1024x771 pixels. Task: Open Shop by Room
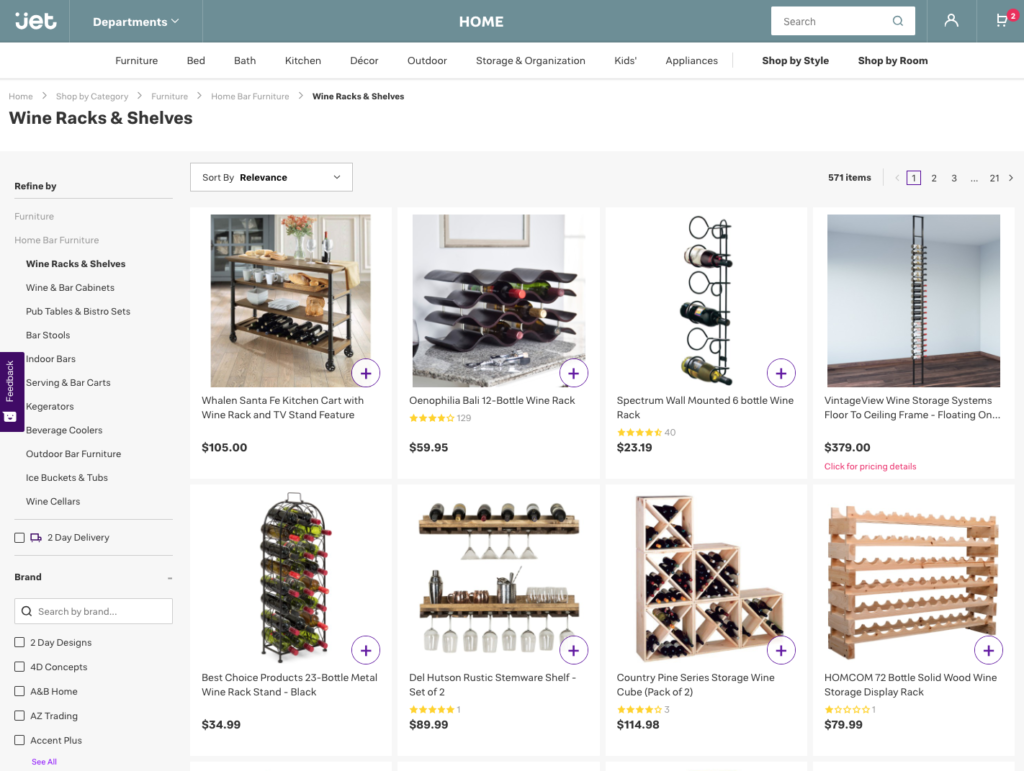click(x=893, y=61)
